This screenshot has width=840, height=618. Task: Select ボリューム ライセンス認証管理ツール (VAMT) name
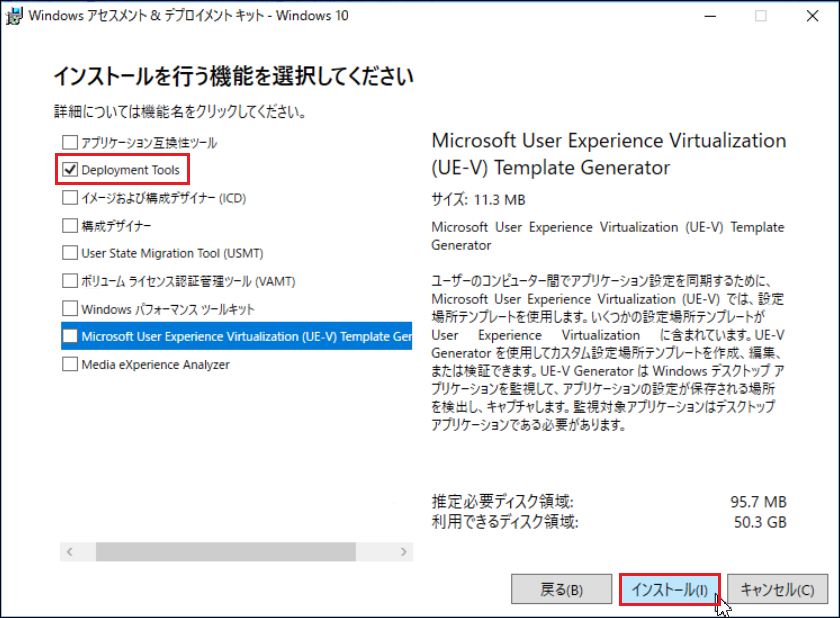(x=188, y=281)
